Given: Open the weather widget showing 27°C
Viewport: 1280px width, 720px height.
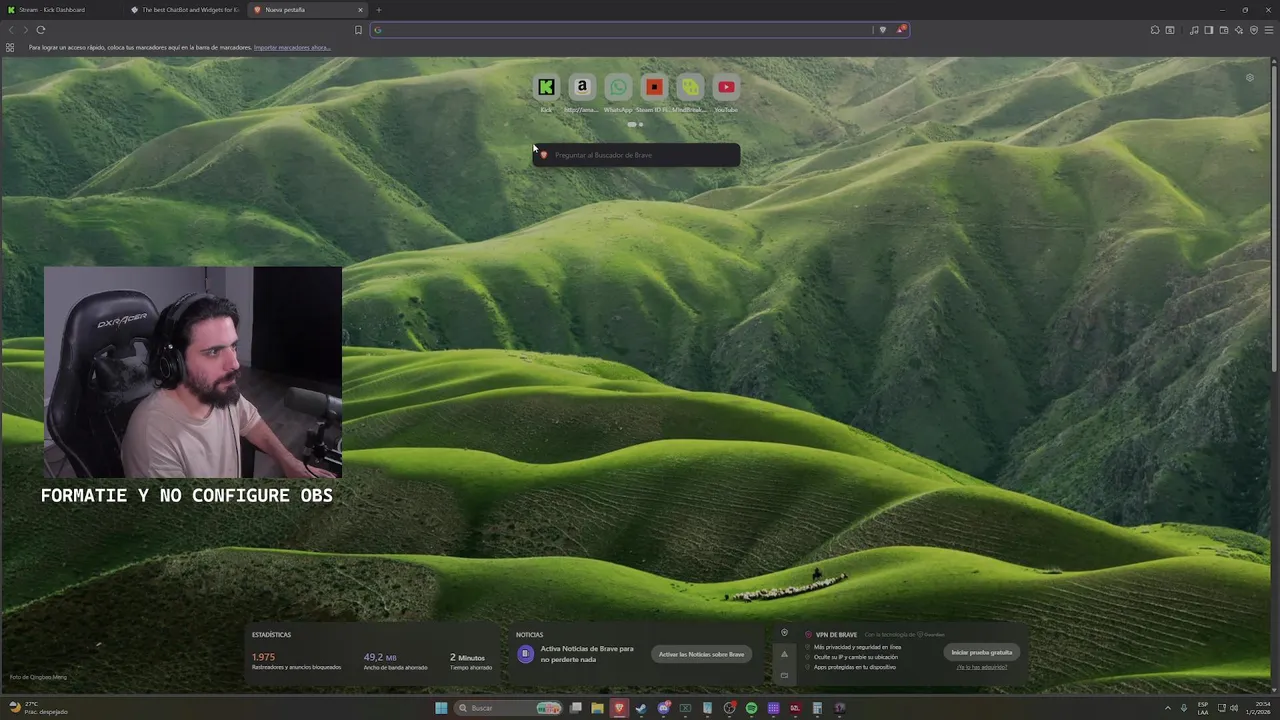Looking at the screenshot, I should point(38,708).
